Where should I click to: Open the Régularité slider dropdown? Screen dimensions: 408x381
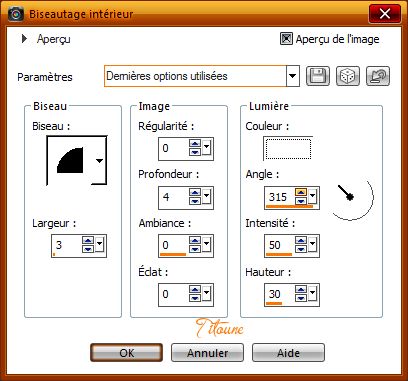(206, 147)
